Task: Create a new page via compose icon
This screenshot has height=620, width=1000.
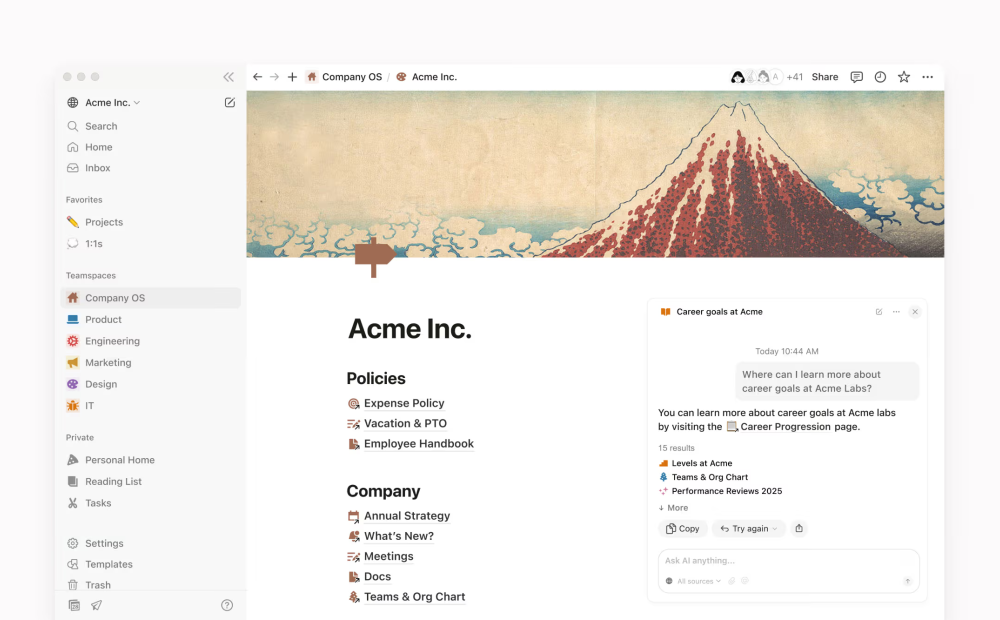Action: click(x=230, y=102)
